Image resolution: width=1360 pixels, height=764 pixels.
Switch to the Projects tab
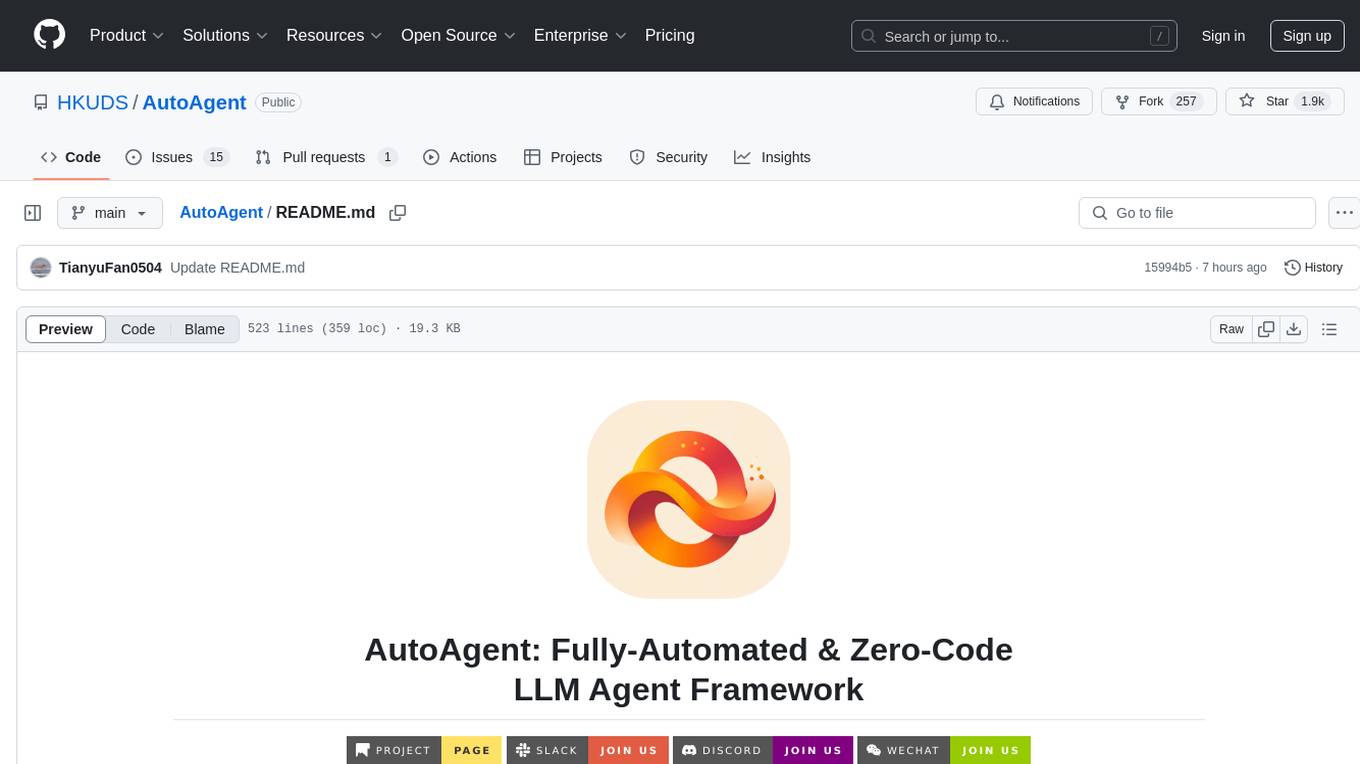[x=563, y=157]
